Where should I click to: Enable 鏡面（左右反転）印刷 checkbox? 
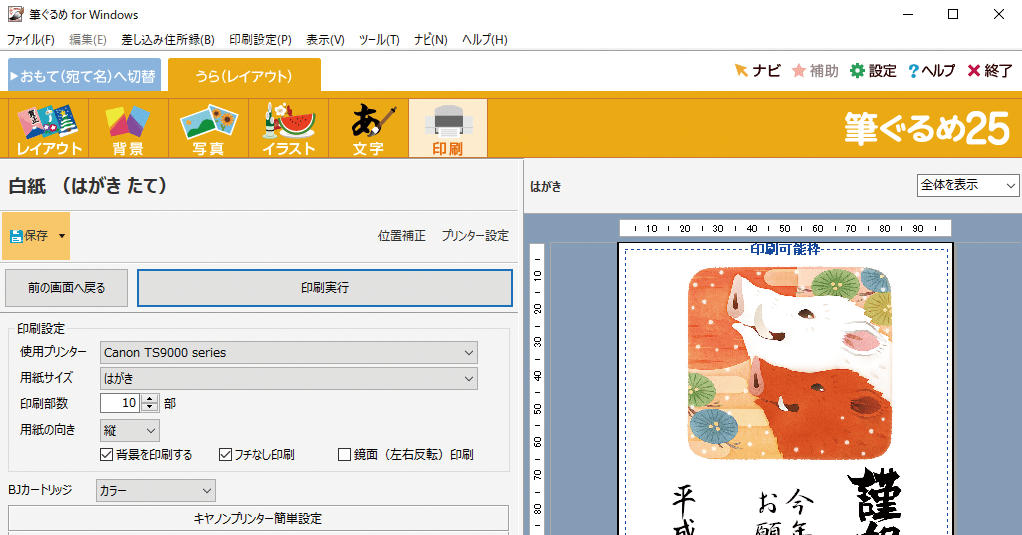pos(345,454)
